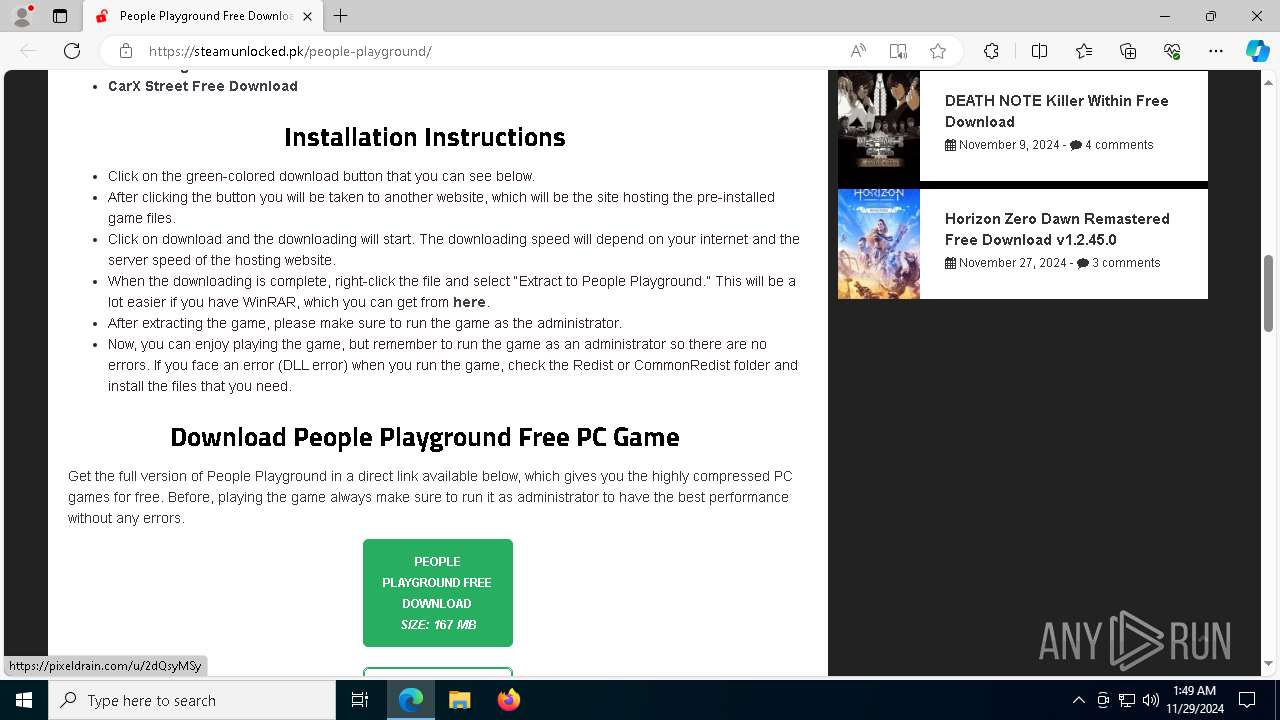The width and height of the screenshot is (1280, 720).
Task: Open Task View on the taskbar
Action: coord(360,700)
